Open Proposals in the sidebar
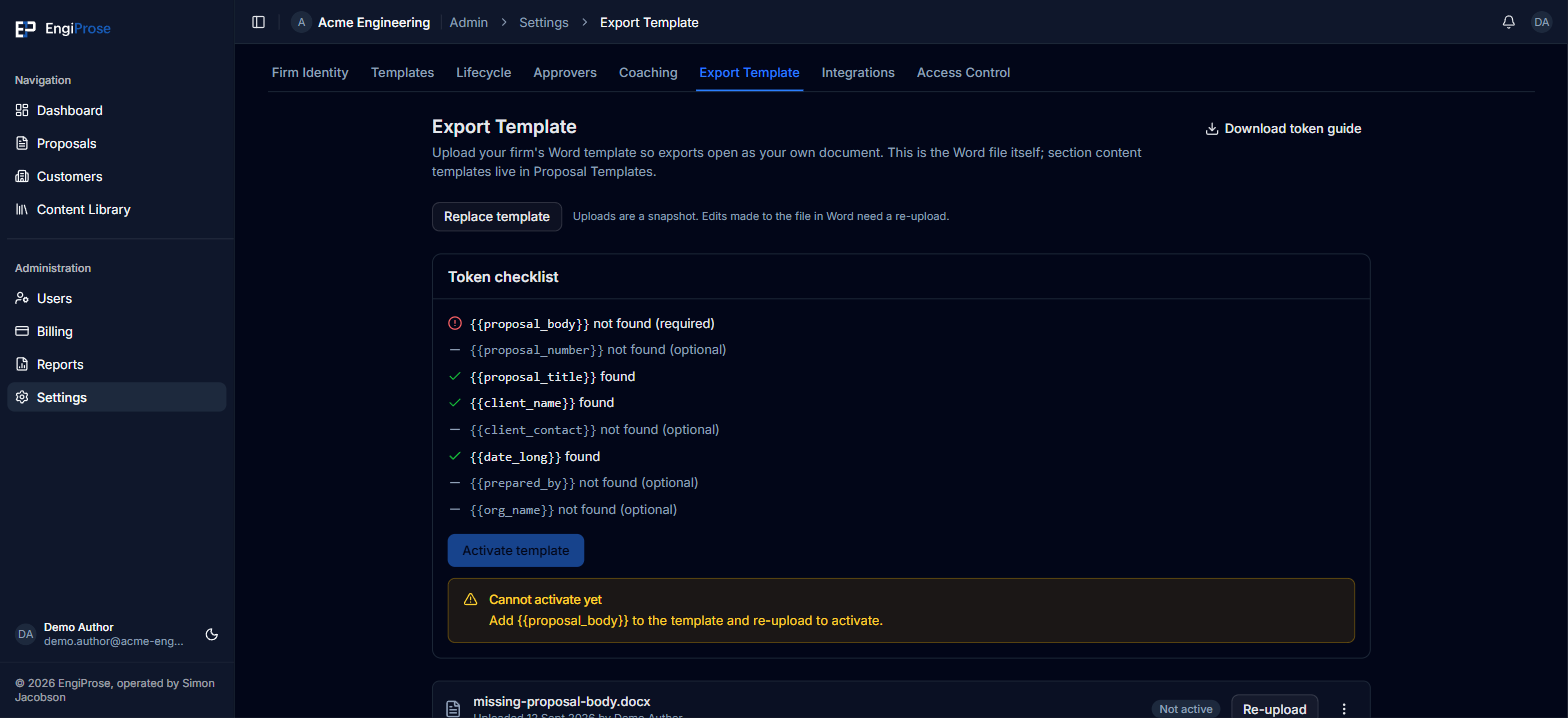 click(117, 143)
